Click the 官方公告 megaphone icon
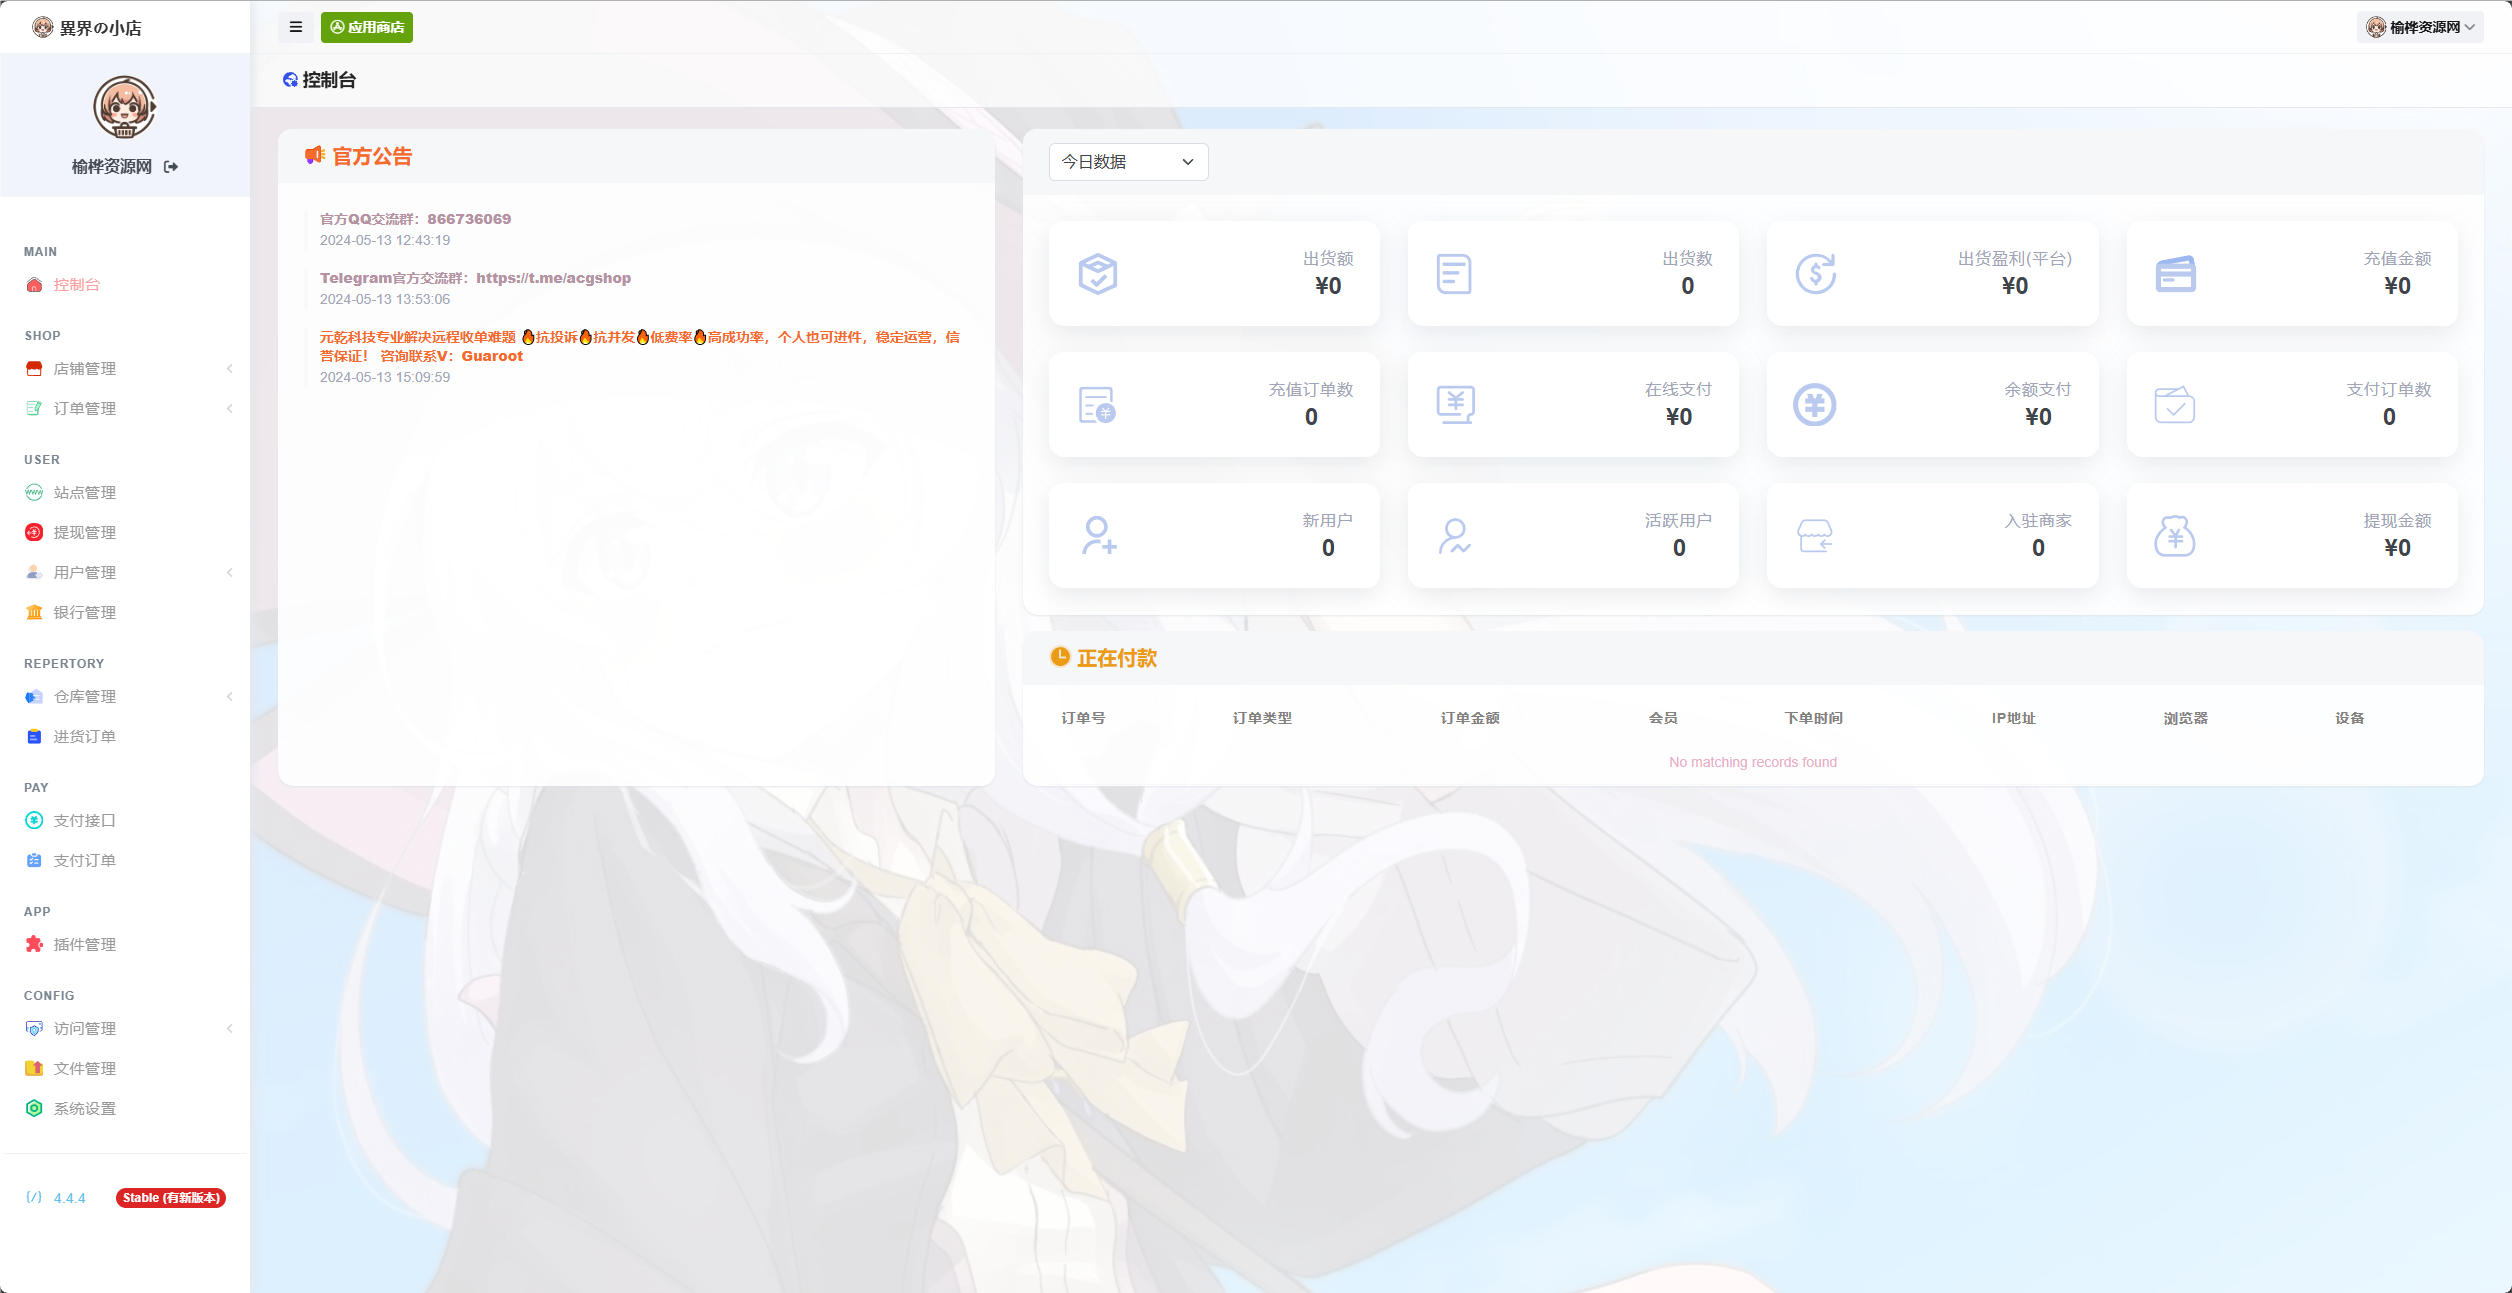Screen dimensions: 2512x1293 point(315,155)
